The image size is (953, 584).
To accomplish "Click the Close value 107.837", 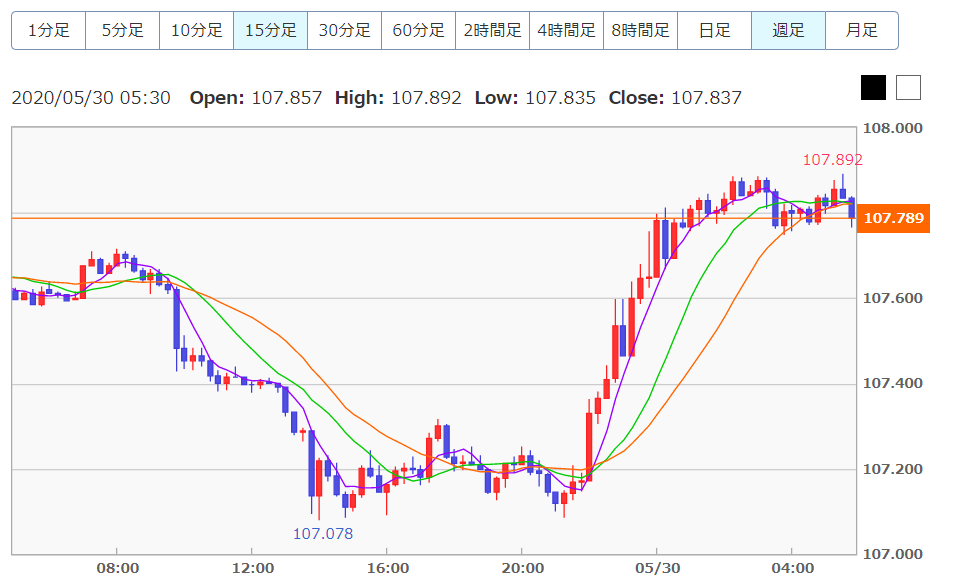I will pos(707,98).
